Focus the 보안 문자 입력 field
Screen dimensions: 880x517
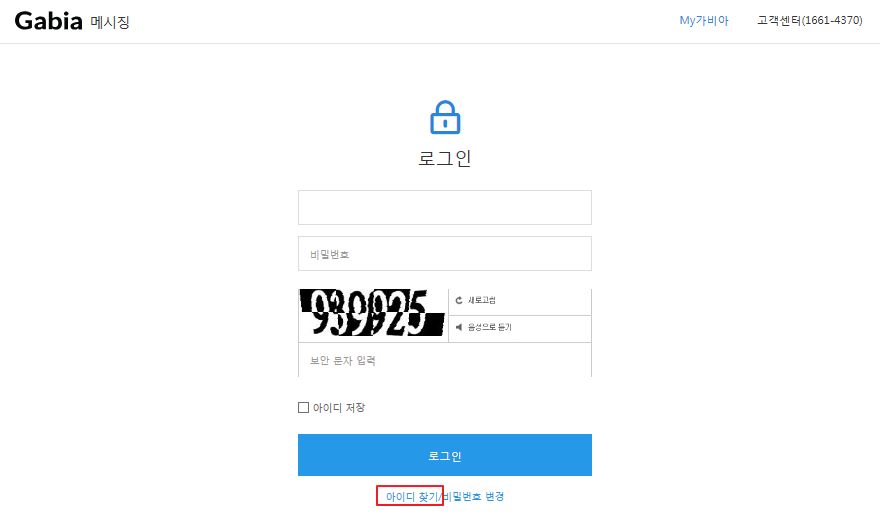[x=444, y=360]
